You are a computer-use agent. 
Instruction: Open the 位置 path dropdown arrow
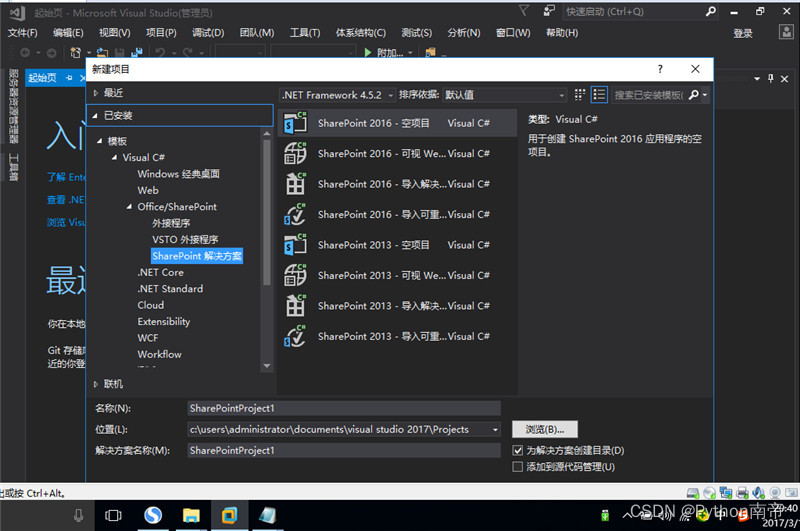pos(495,429)
